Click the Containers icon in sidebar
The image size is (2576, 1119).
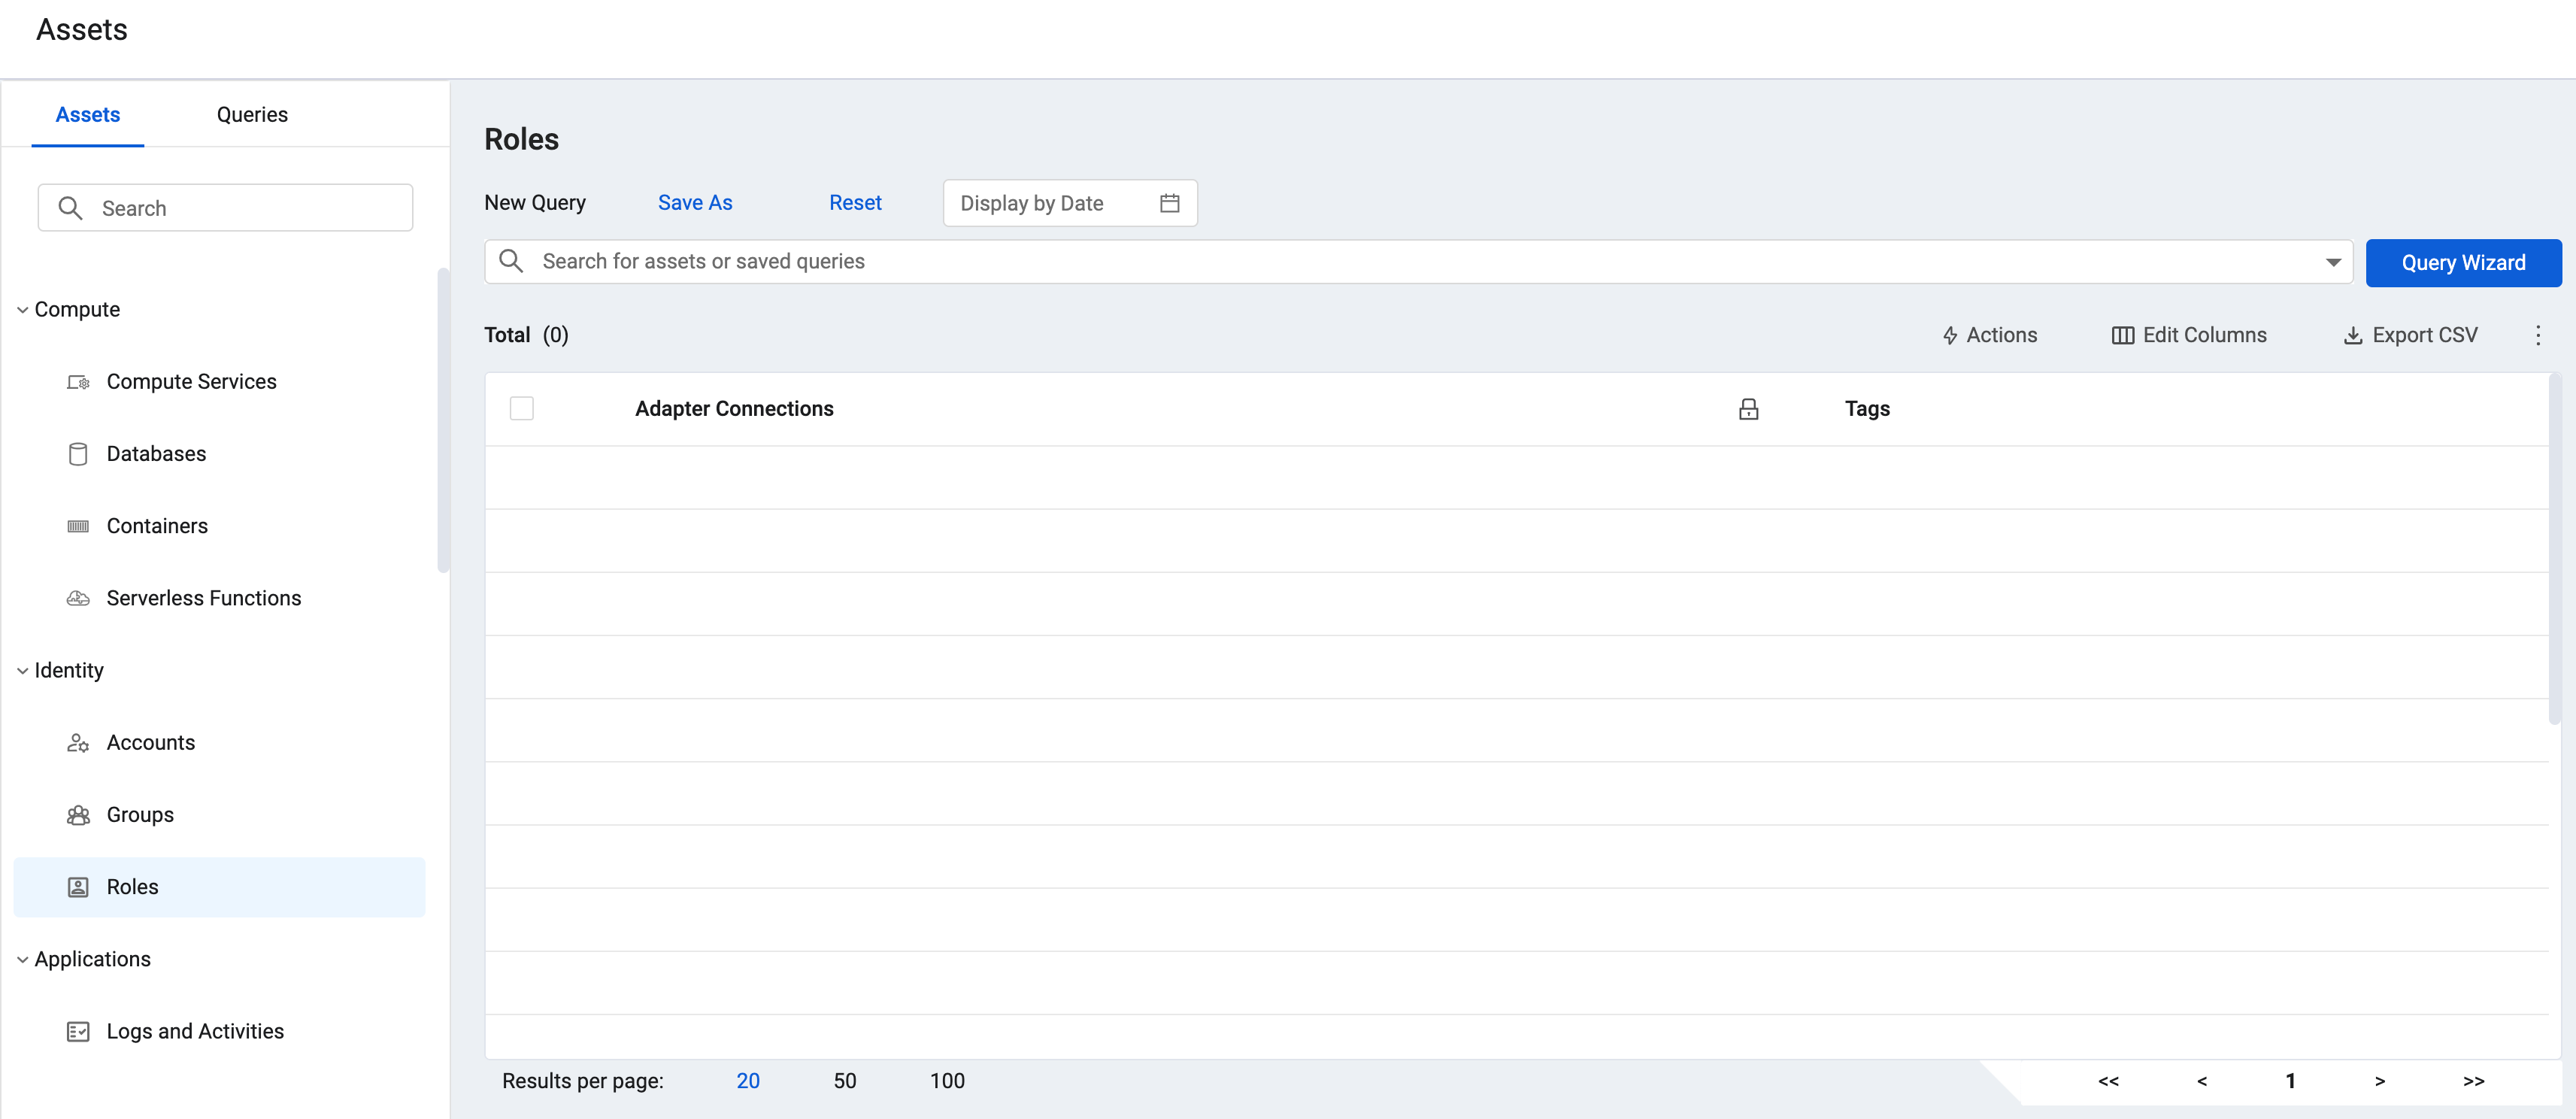click(78, 526)
